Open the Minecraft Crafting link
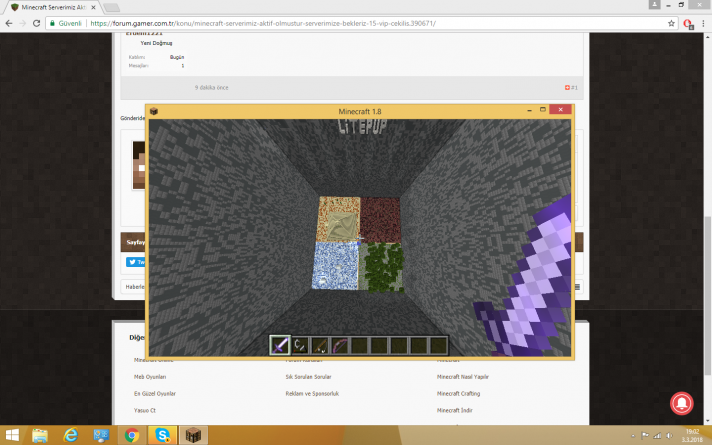 tap(458, 394)
